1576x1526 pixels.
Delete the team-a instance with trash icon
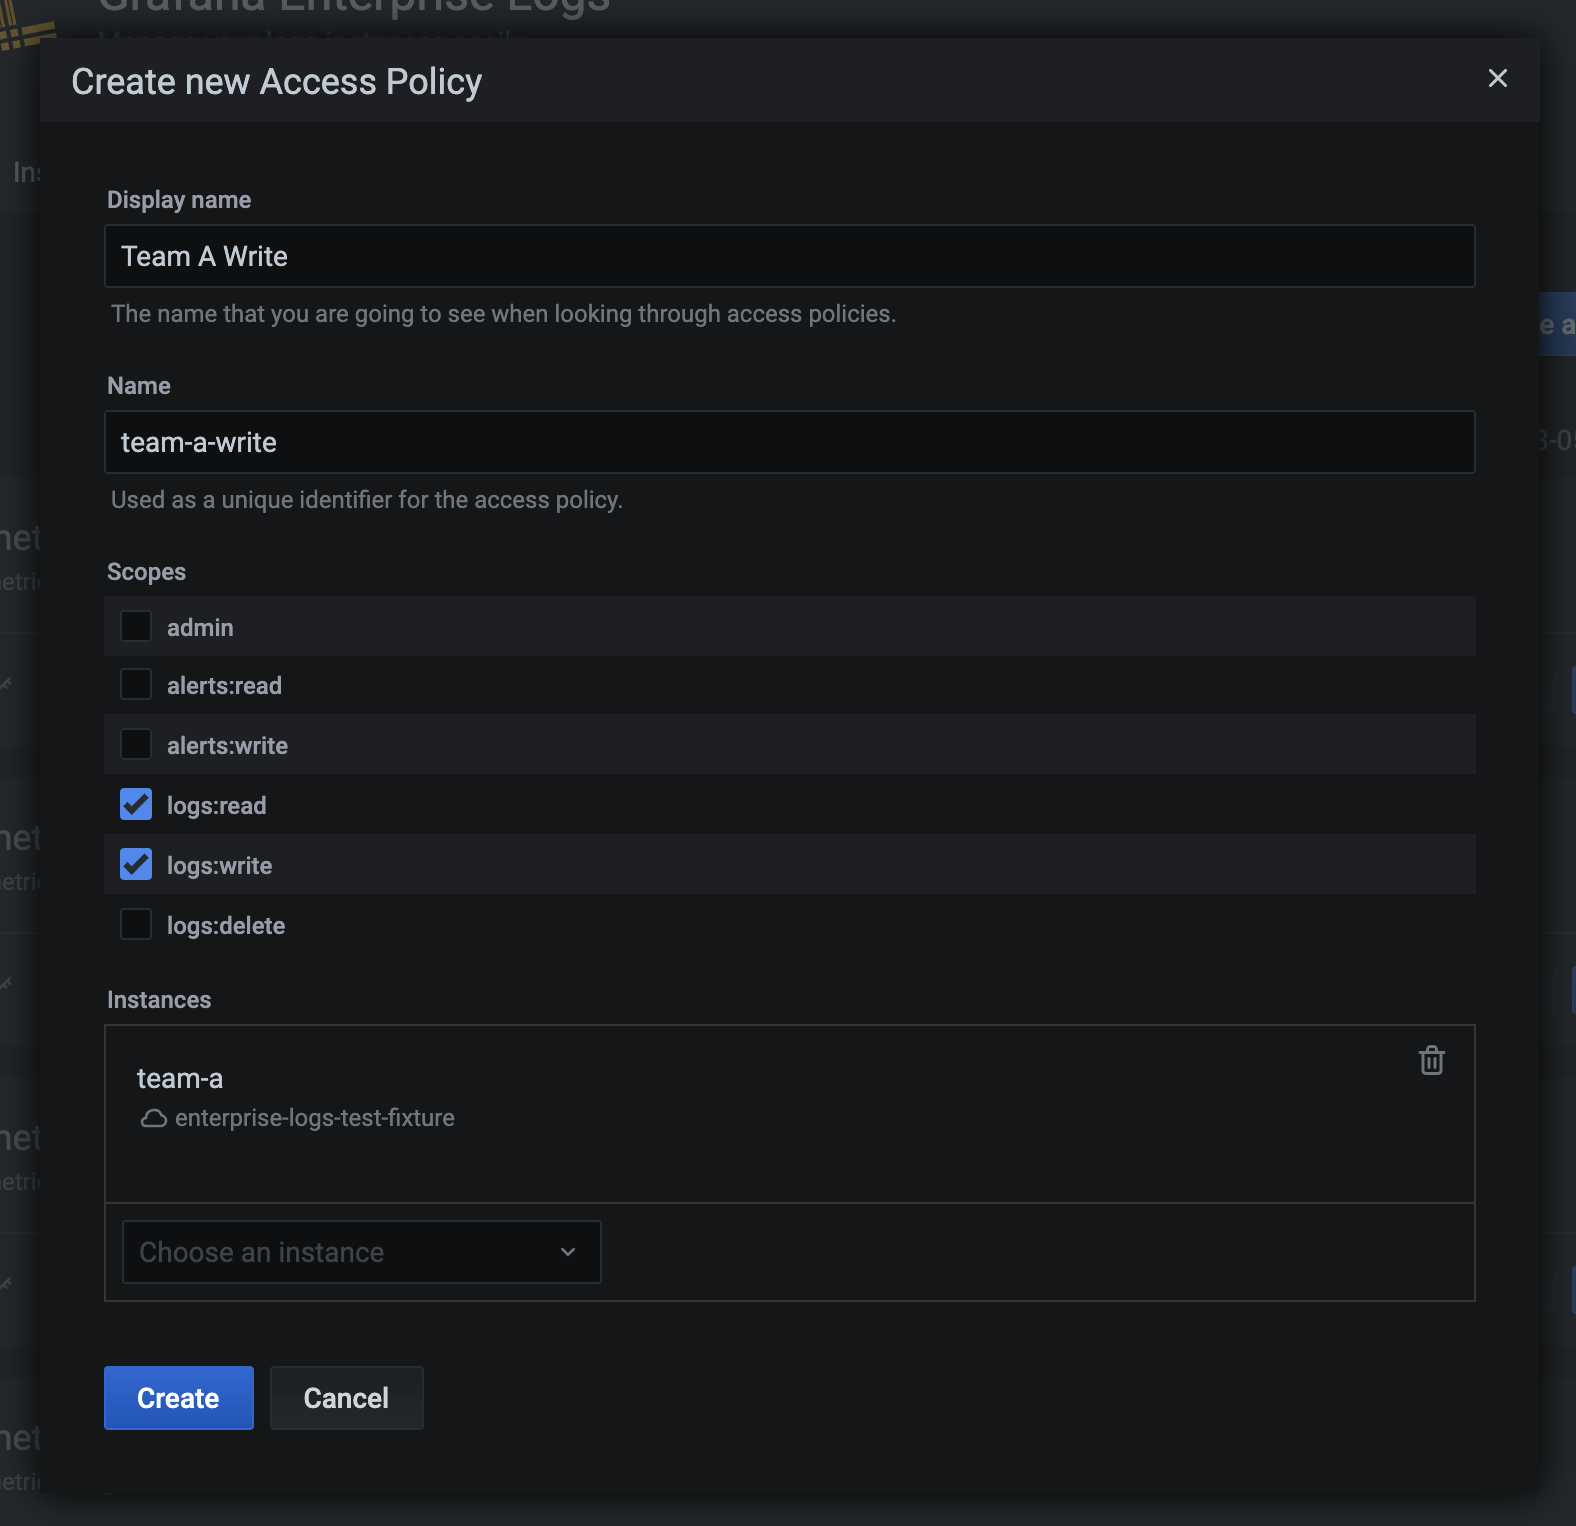(x=1431, y=1060)
